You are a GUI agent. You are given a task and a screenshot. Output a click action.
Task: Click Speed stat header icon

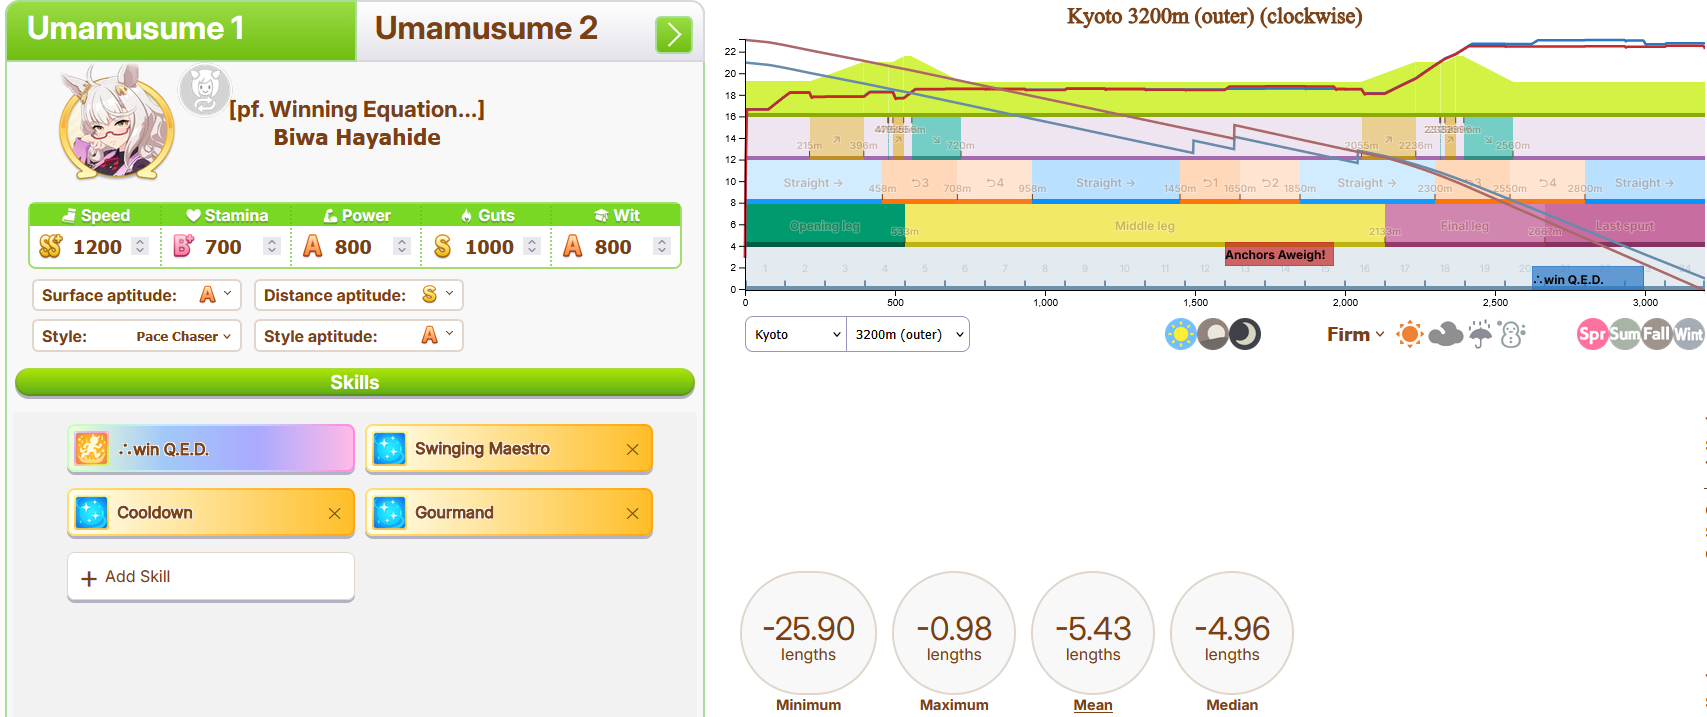click(69, 215)
